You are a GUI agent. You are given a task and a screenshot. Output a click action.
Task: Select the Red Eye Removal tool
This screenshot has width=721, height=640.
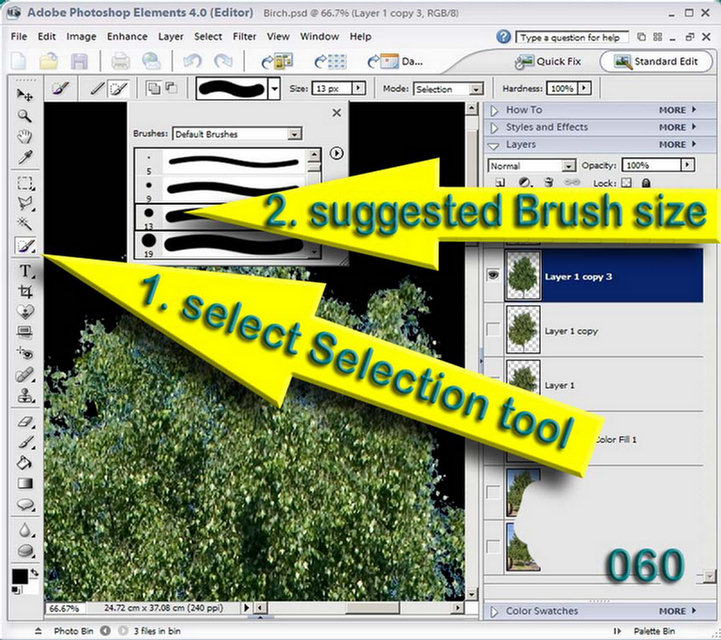25,353
